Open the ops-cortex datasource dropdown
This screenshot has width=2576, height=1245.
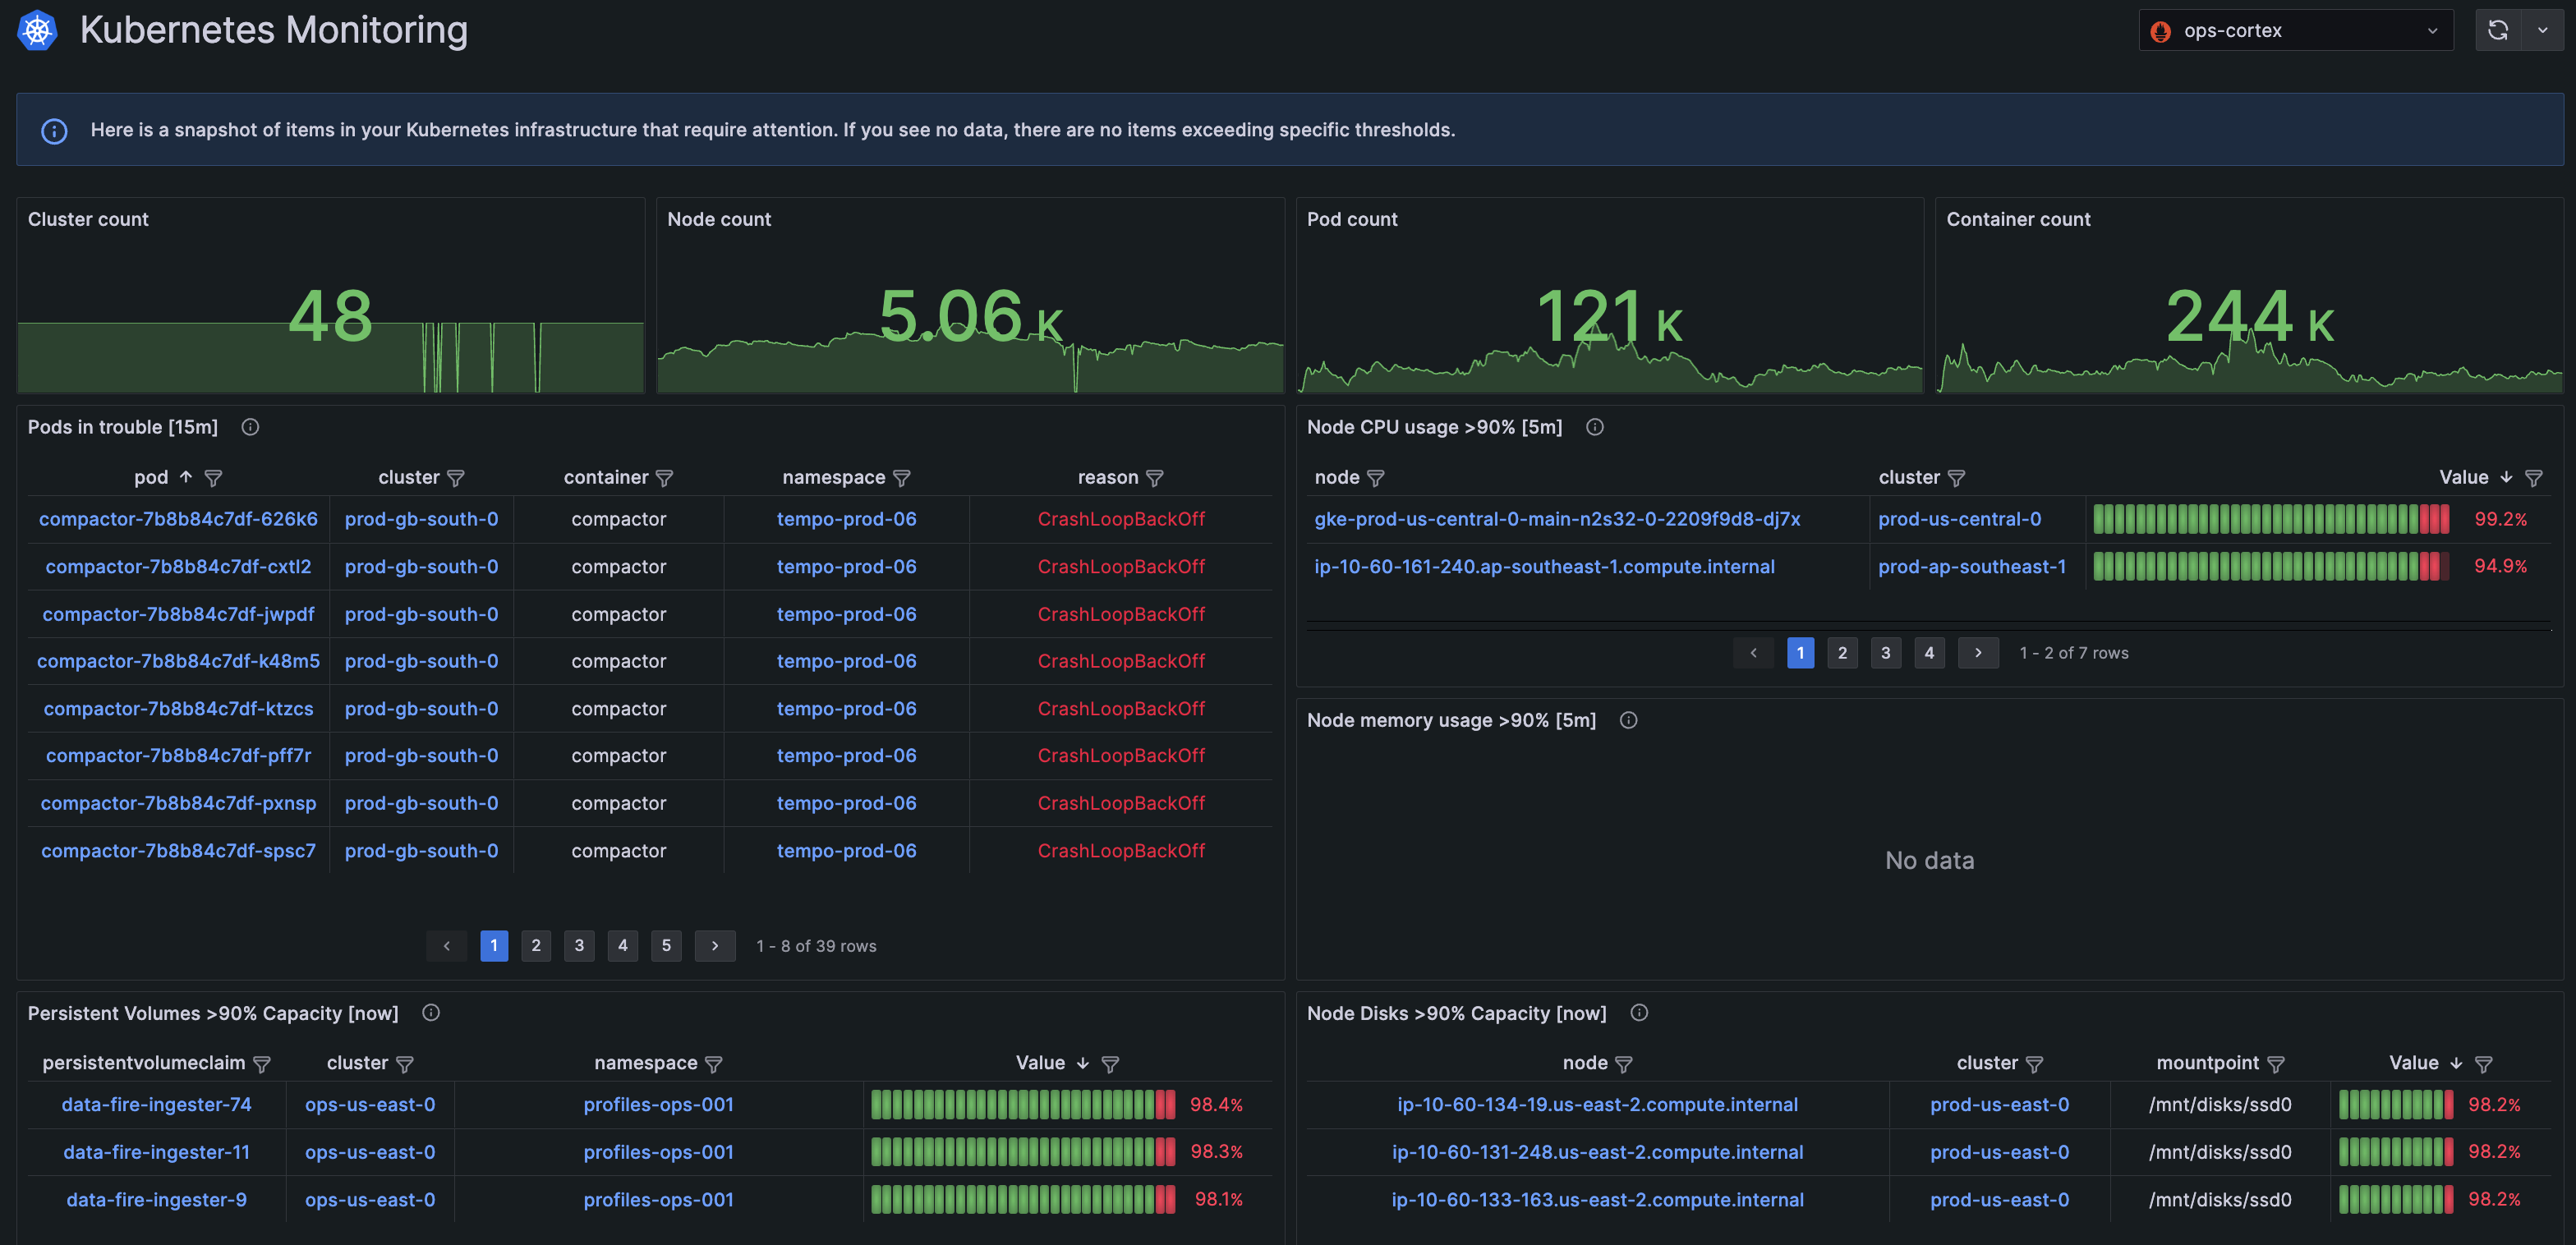[2295, 30]
